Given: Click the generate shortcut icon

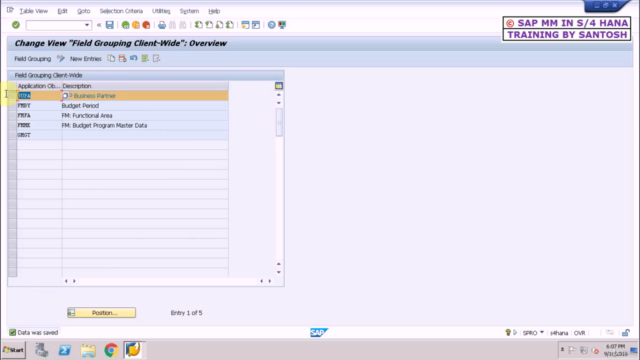Looking at the screenshot, I should click(x=256, y=25).
